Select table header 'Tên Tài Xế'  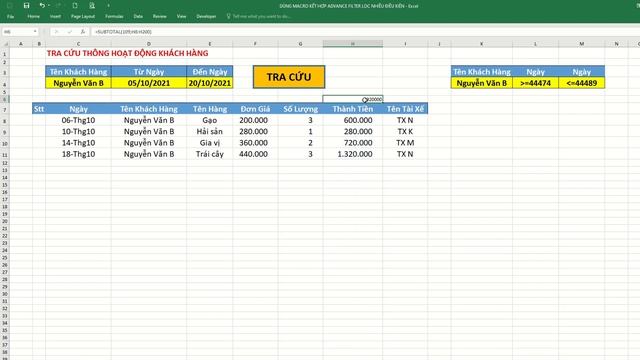[405, 109]
